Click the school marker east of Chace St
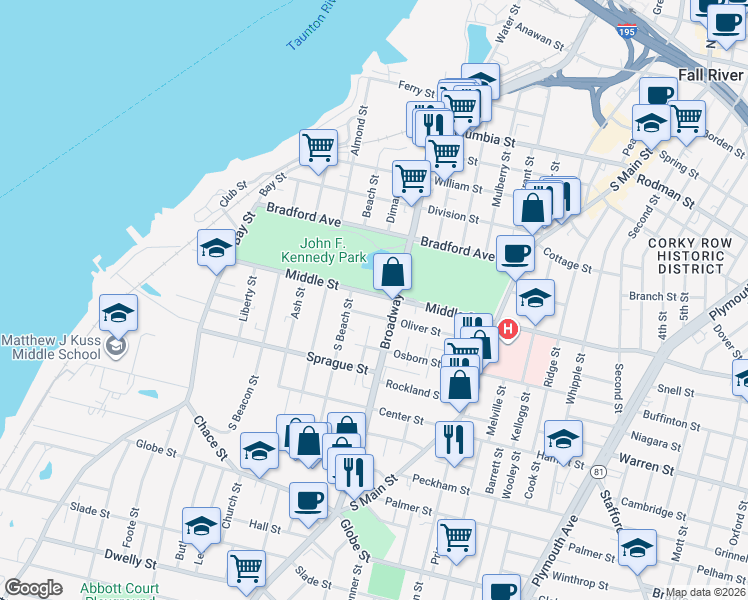Viewport: 748px width, 600px height. pyautogui.click(x=259, y=451)
